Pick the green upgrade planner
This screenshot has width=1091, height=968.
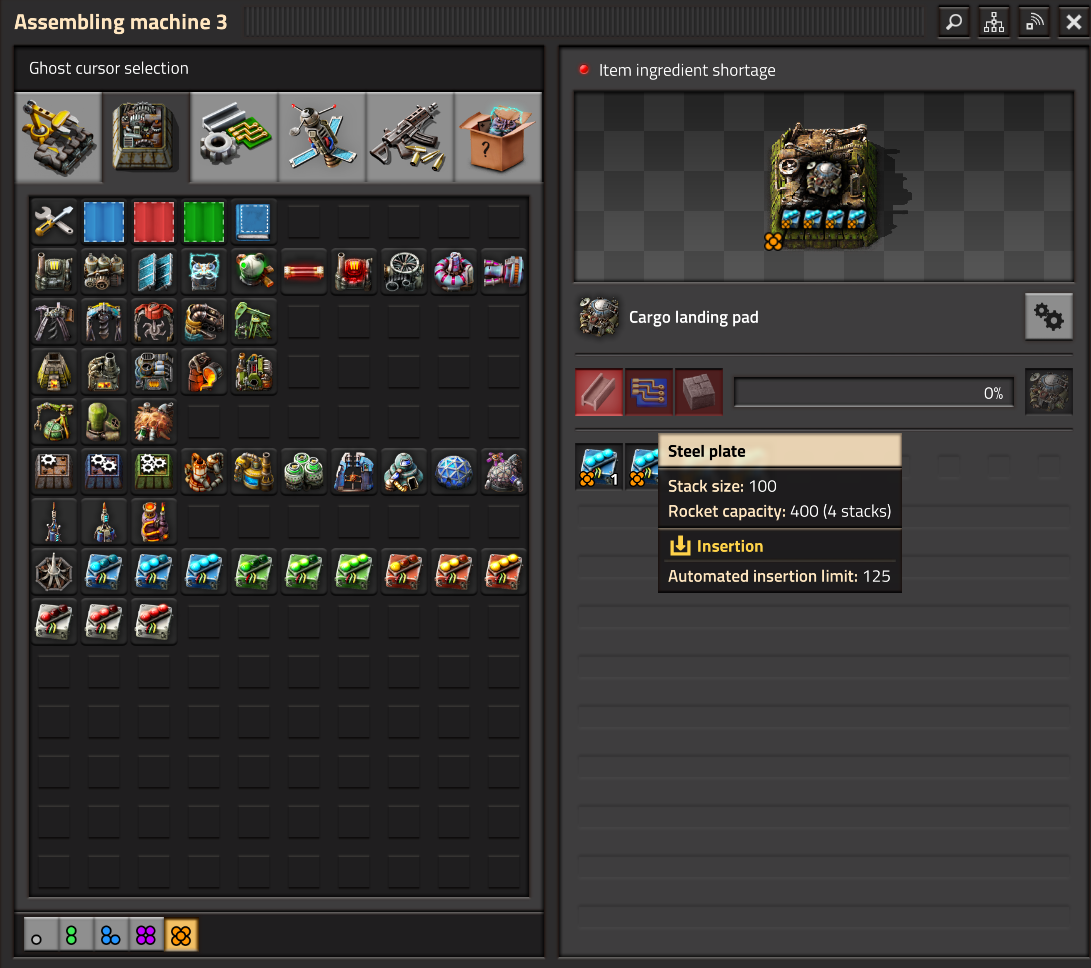click(x=204, y=221)
